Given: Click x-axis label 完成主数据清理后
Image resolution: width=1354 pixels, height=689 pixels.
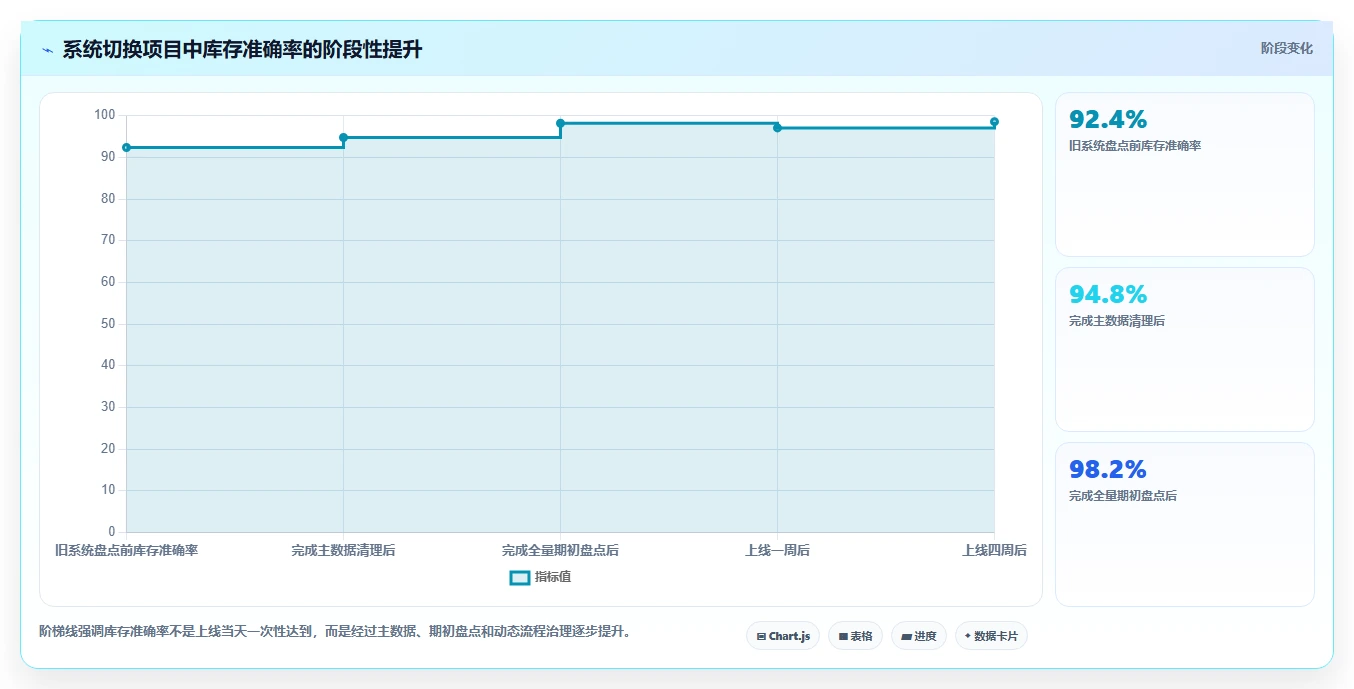Looking at the screenshot, I should pos(343,551).
